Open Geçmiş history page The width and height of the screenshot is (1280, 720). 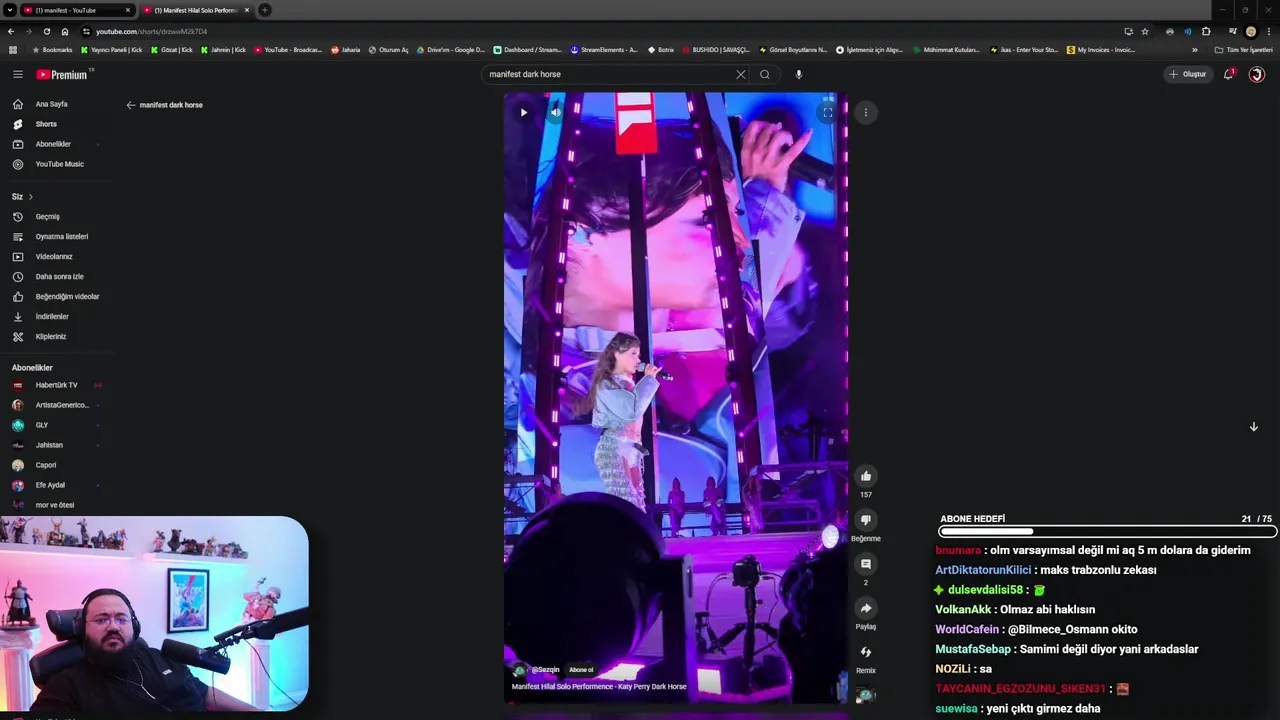click(47, 217)
